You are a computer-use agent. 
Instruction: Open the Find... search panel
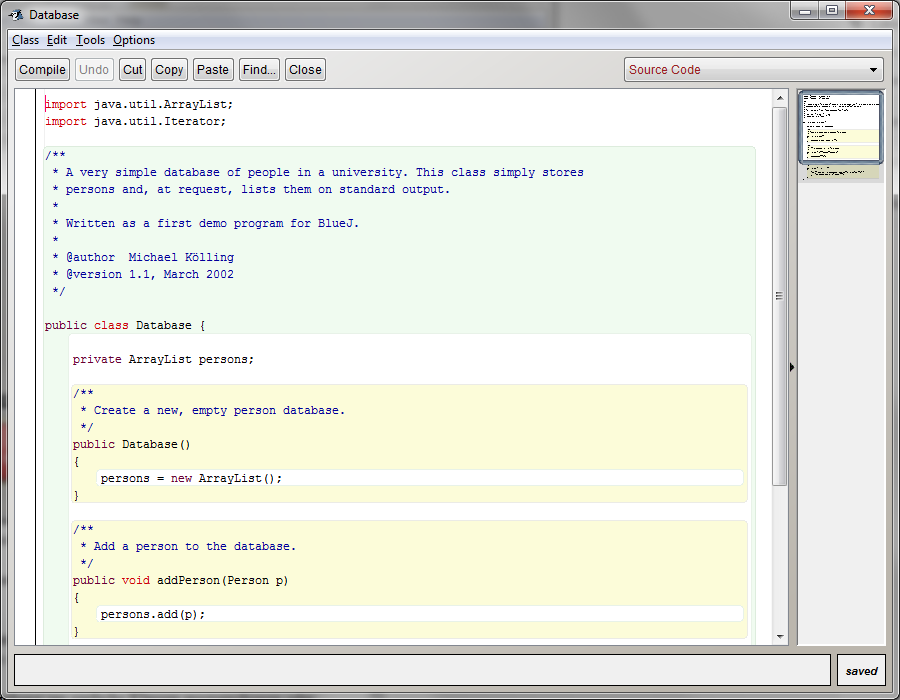259,70
